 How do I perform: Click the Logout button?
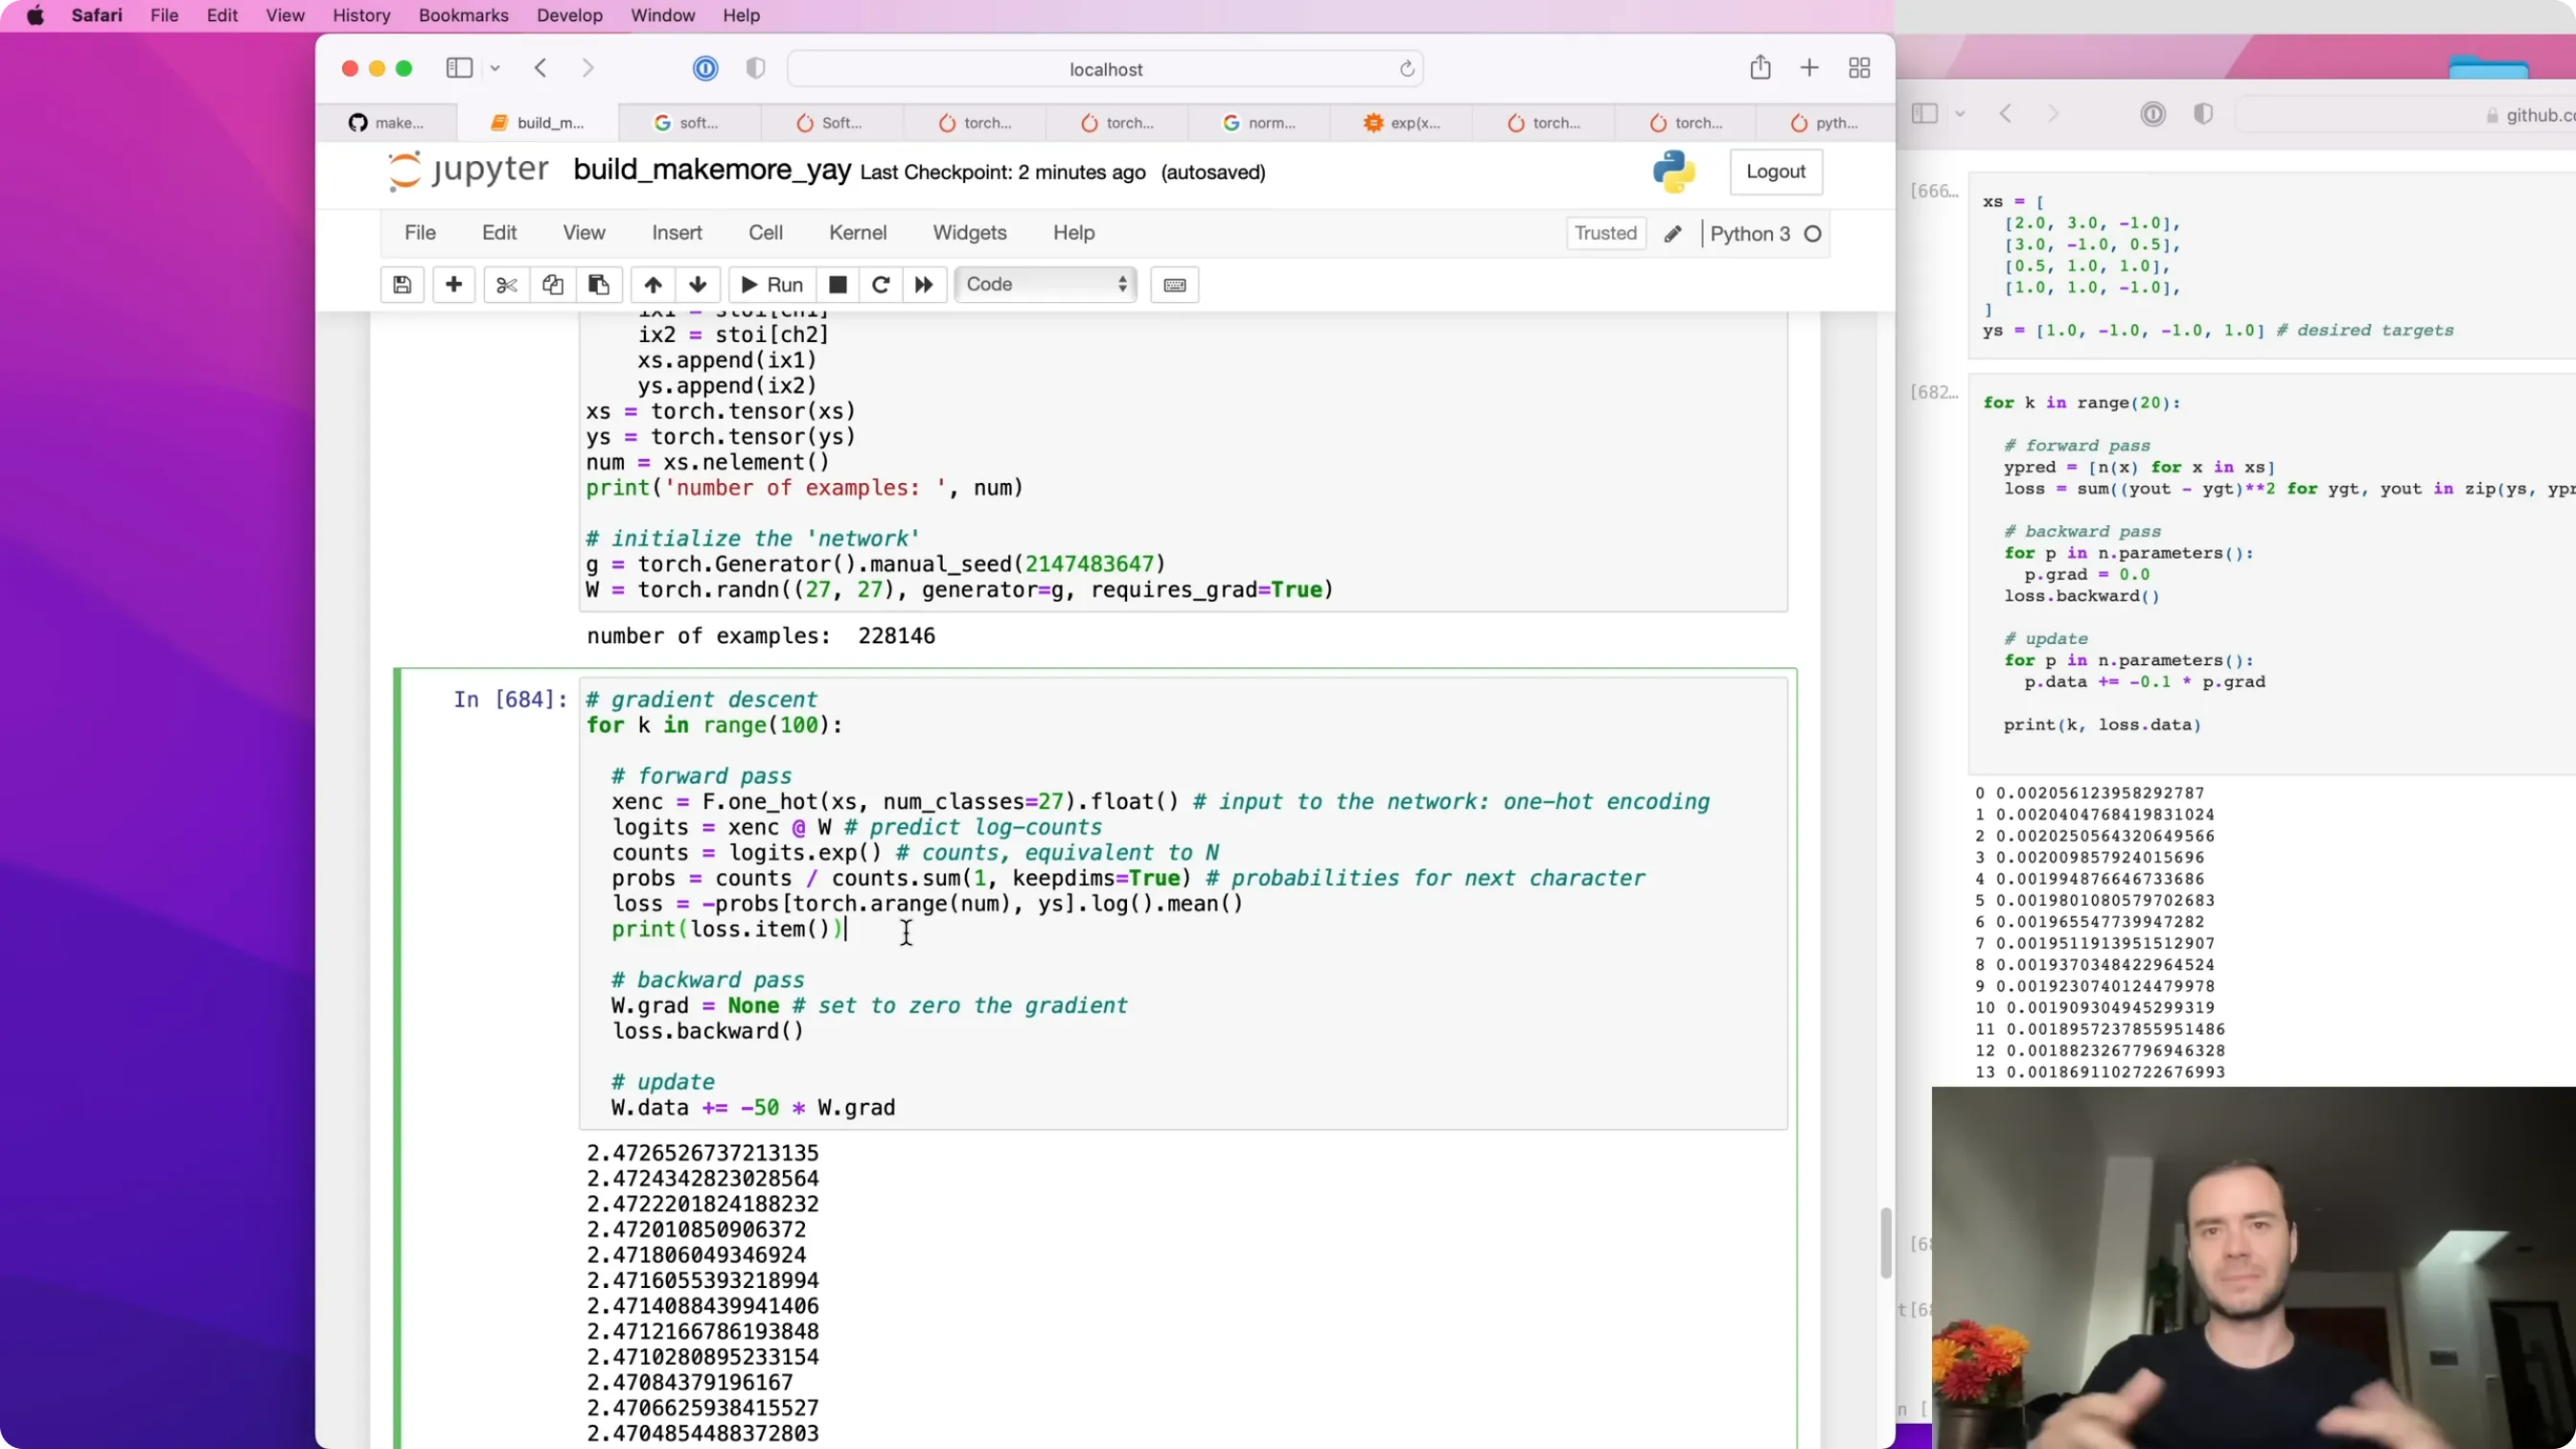(1776, 172)
